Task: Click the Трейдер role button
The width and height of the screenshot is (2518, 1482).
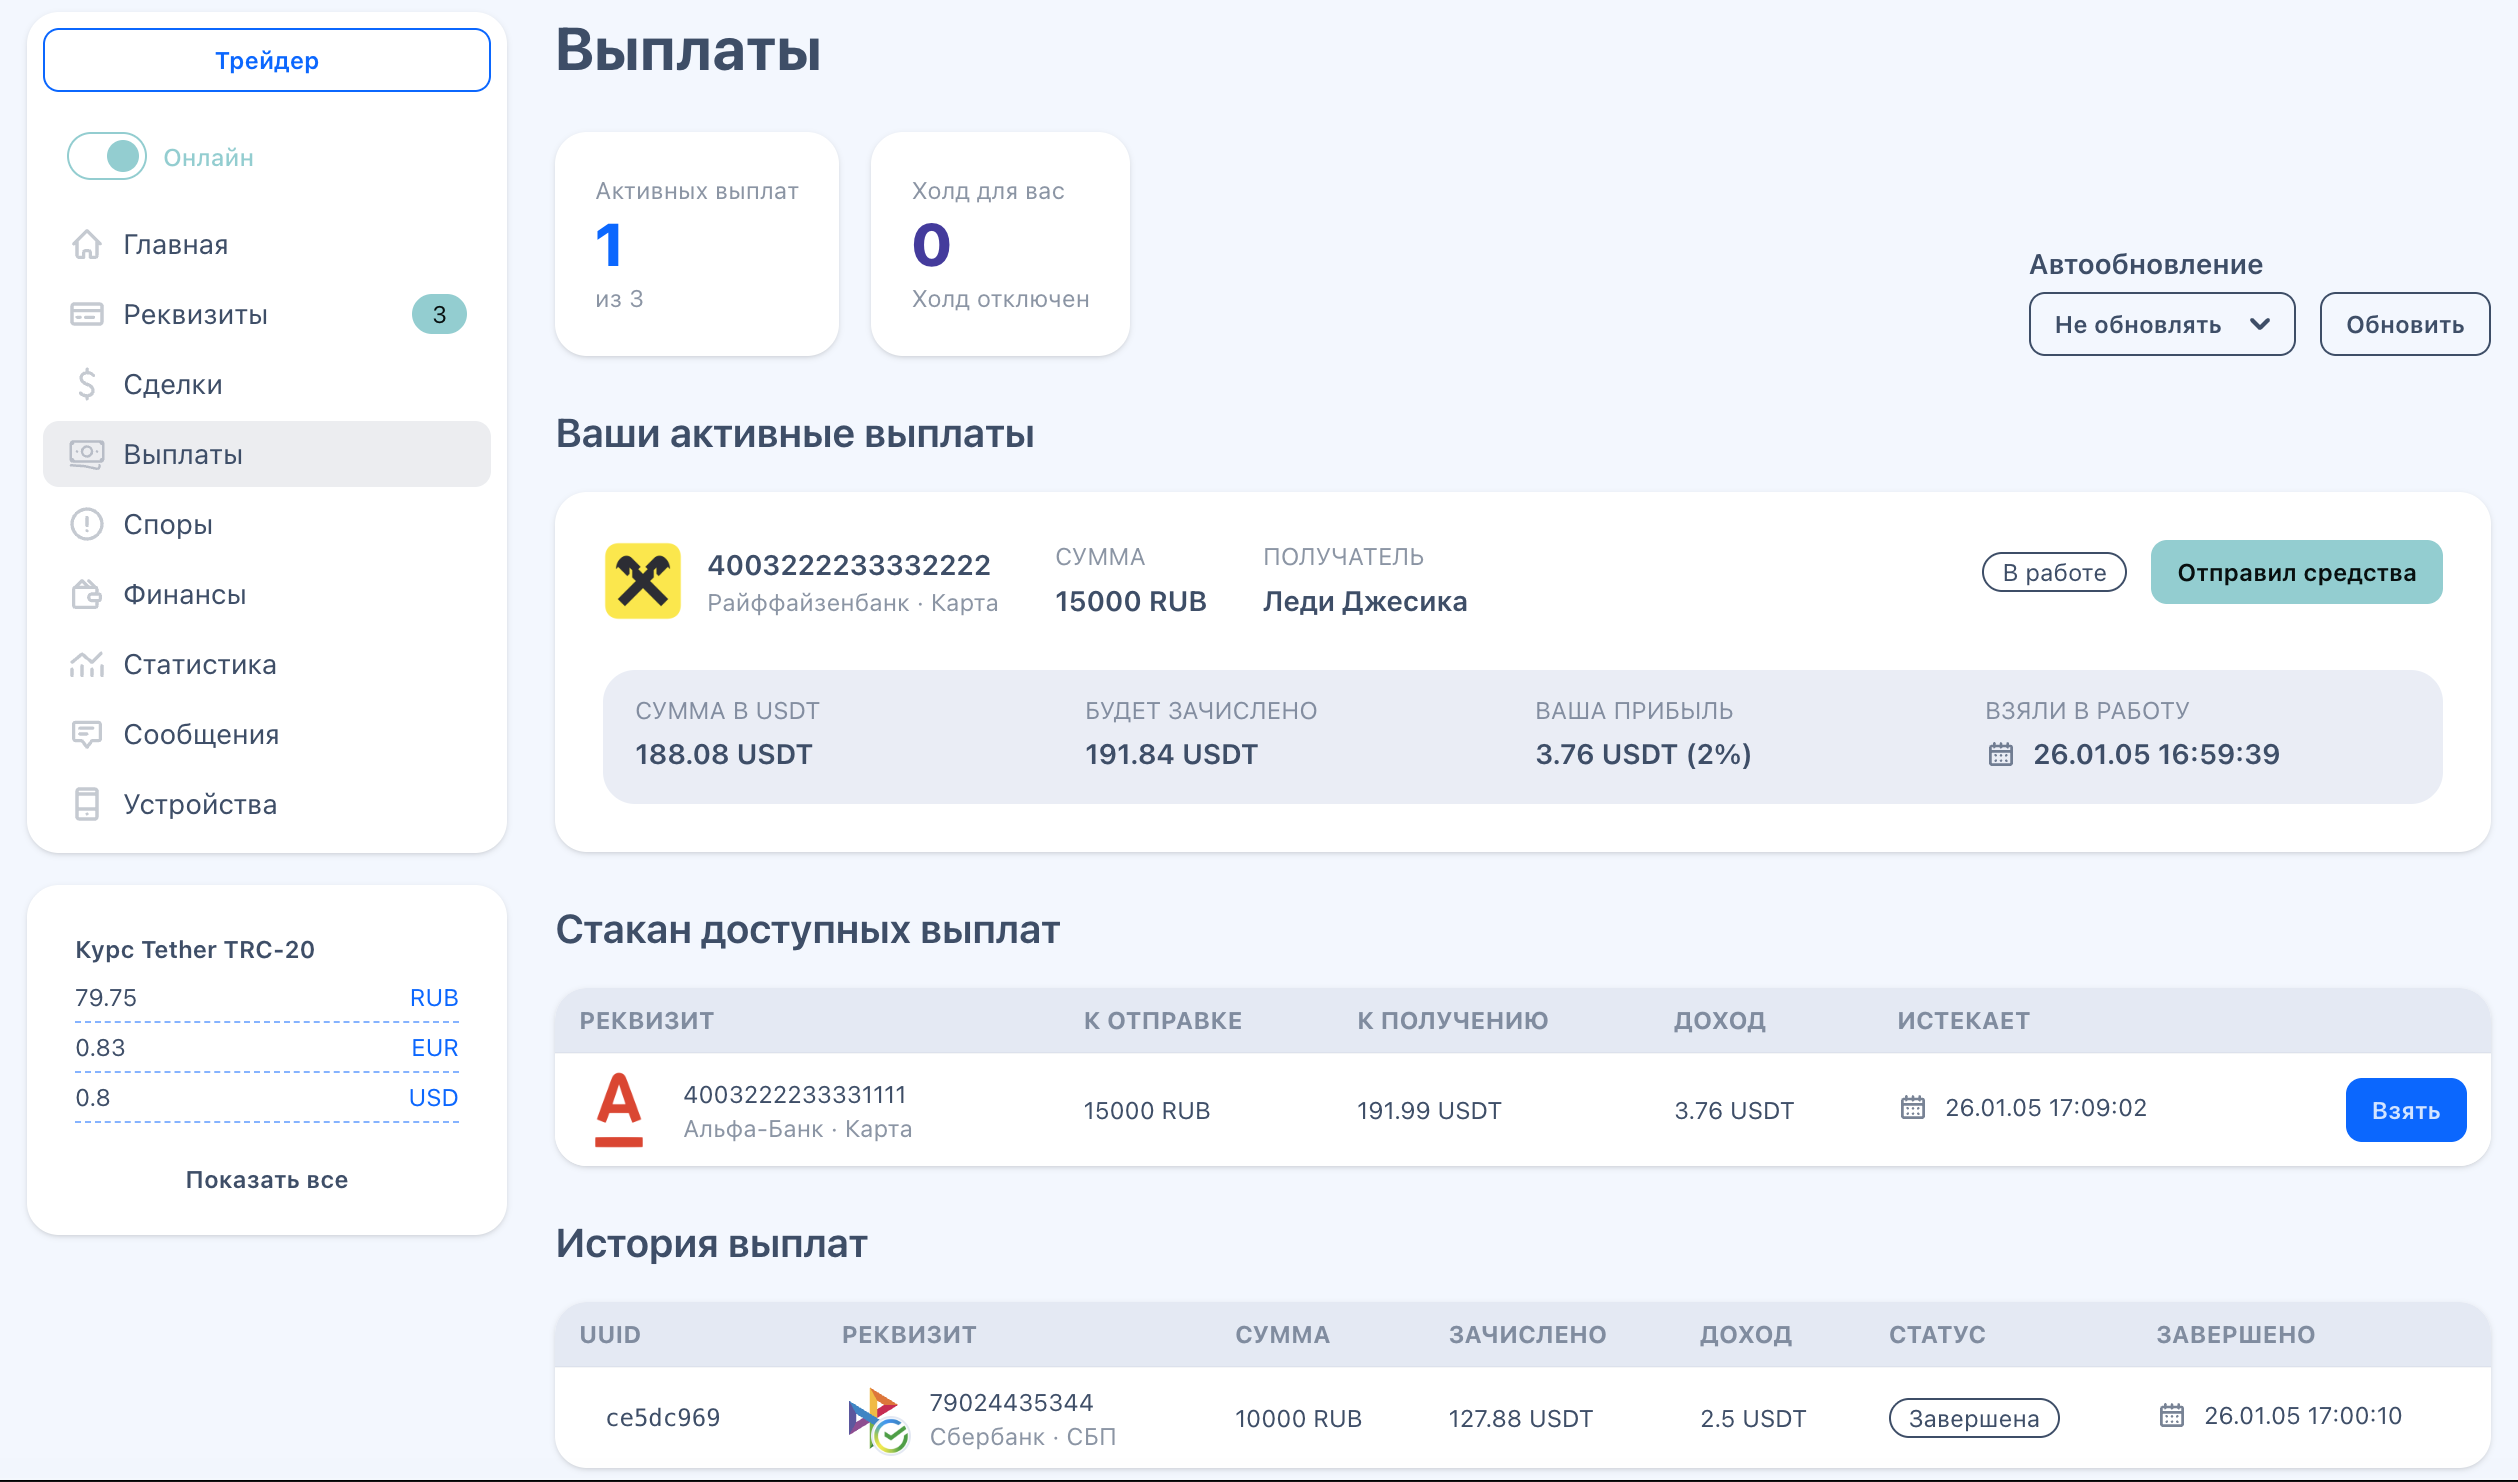Action: (267, 61)
